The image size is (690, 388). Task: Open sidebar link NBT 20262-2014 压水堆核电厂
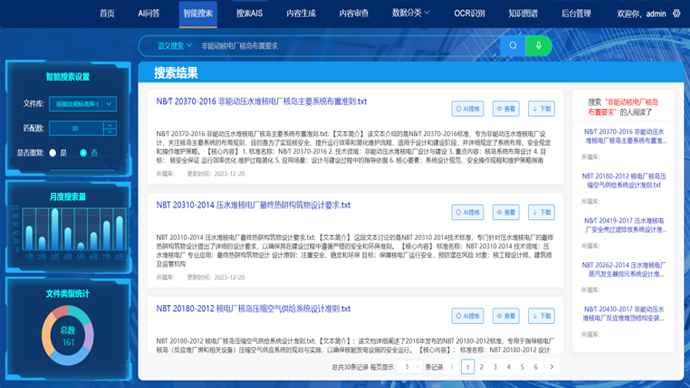point(624,269)
